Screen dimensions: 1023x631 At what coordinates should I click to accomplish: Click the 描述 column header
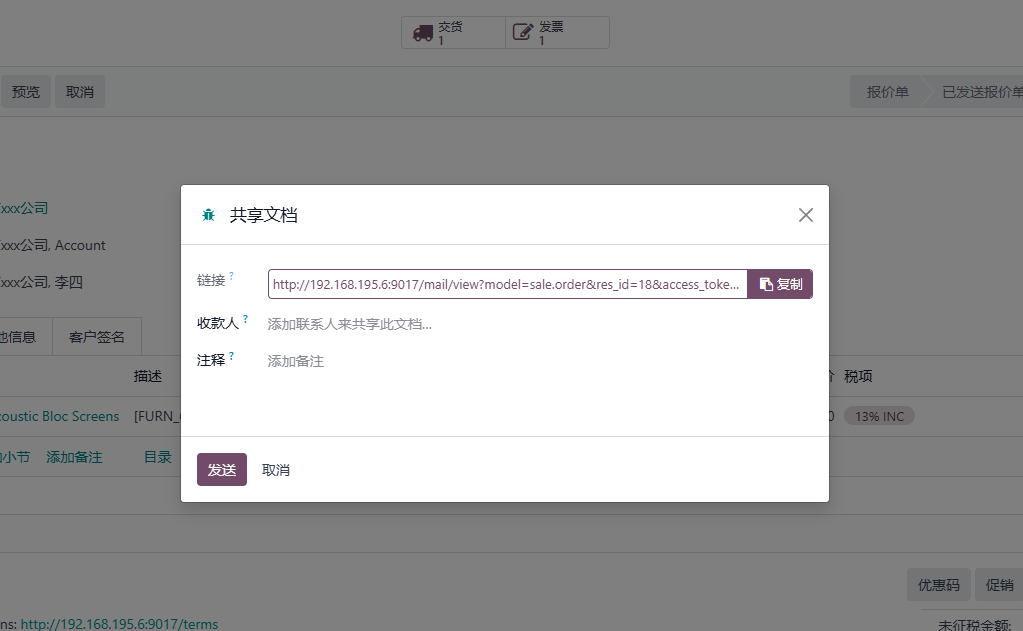[147, 377]
